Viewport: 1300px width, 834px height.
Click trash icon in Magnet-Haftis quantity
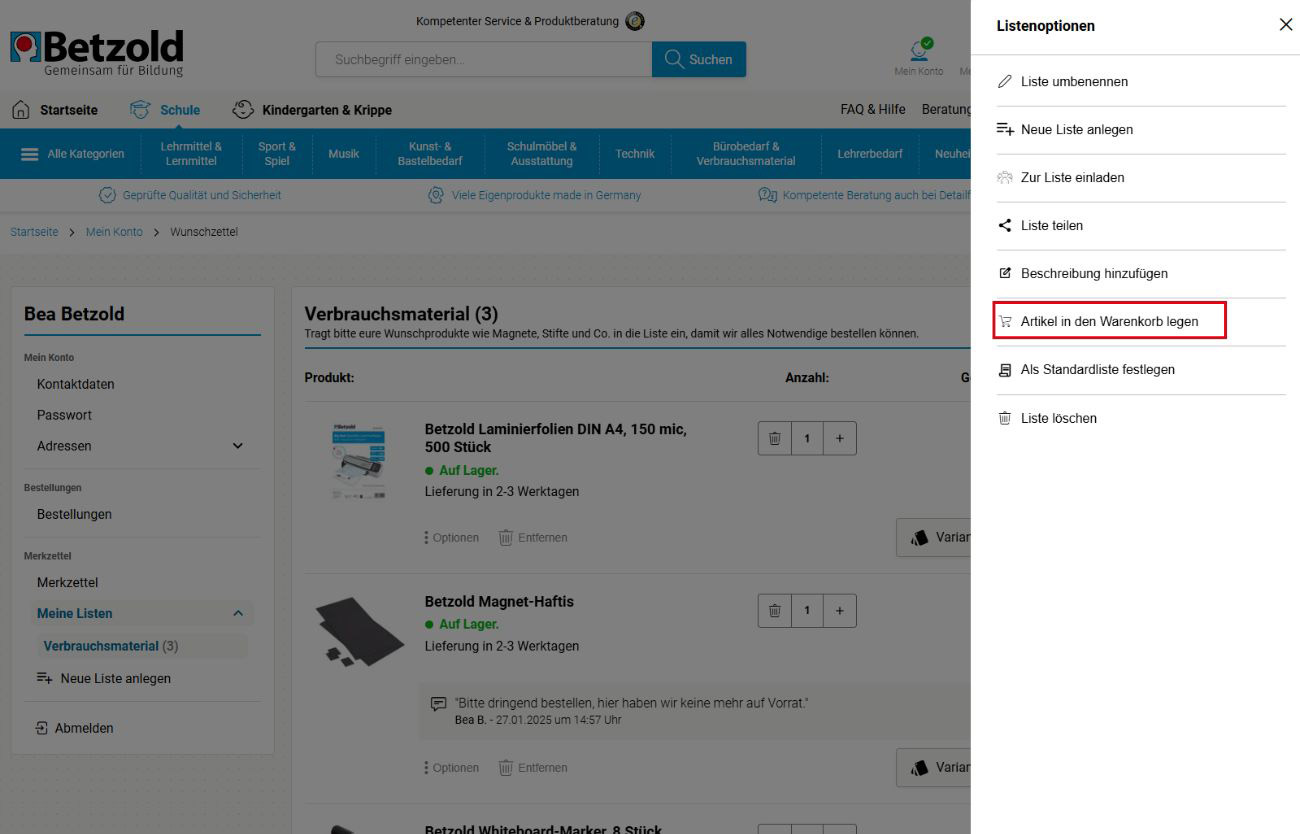pos(775,610)
